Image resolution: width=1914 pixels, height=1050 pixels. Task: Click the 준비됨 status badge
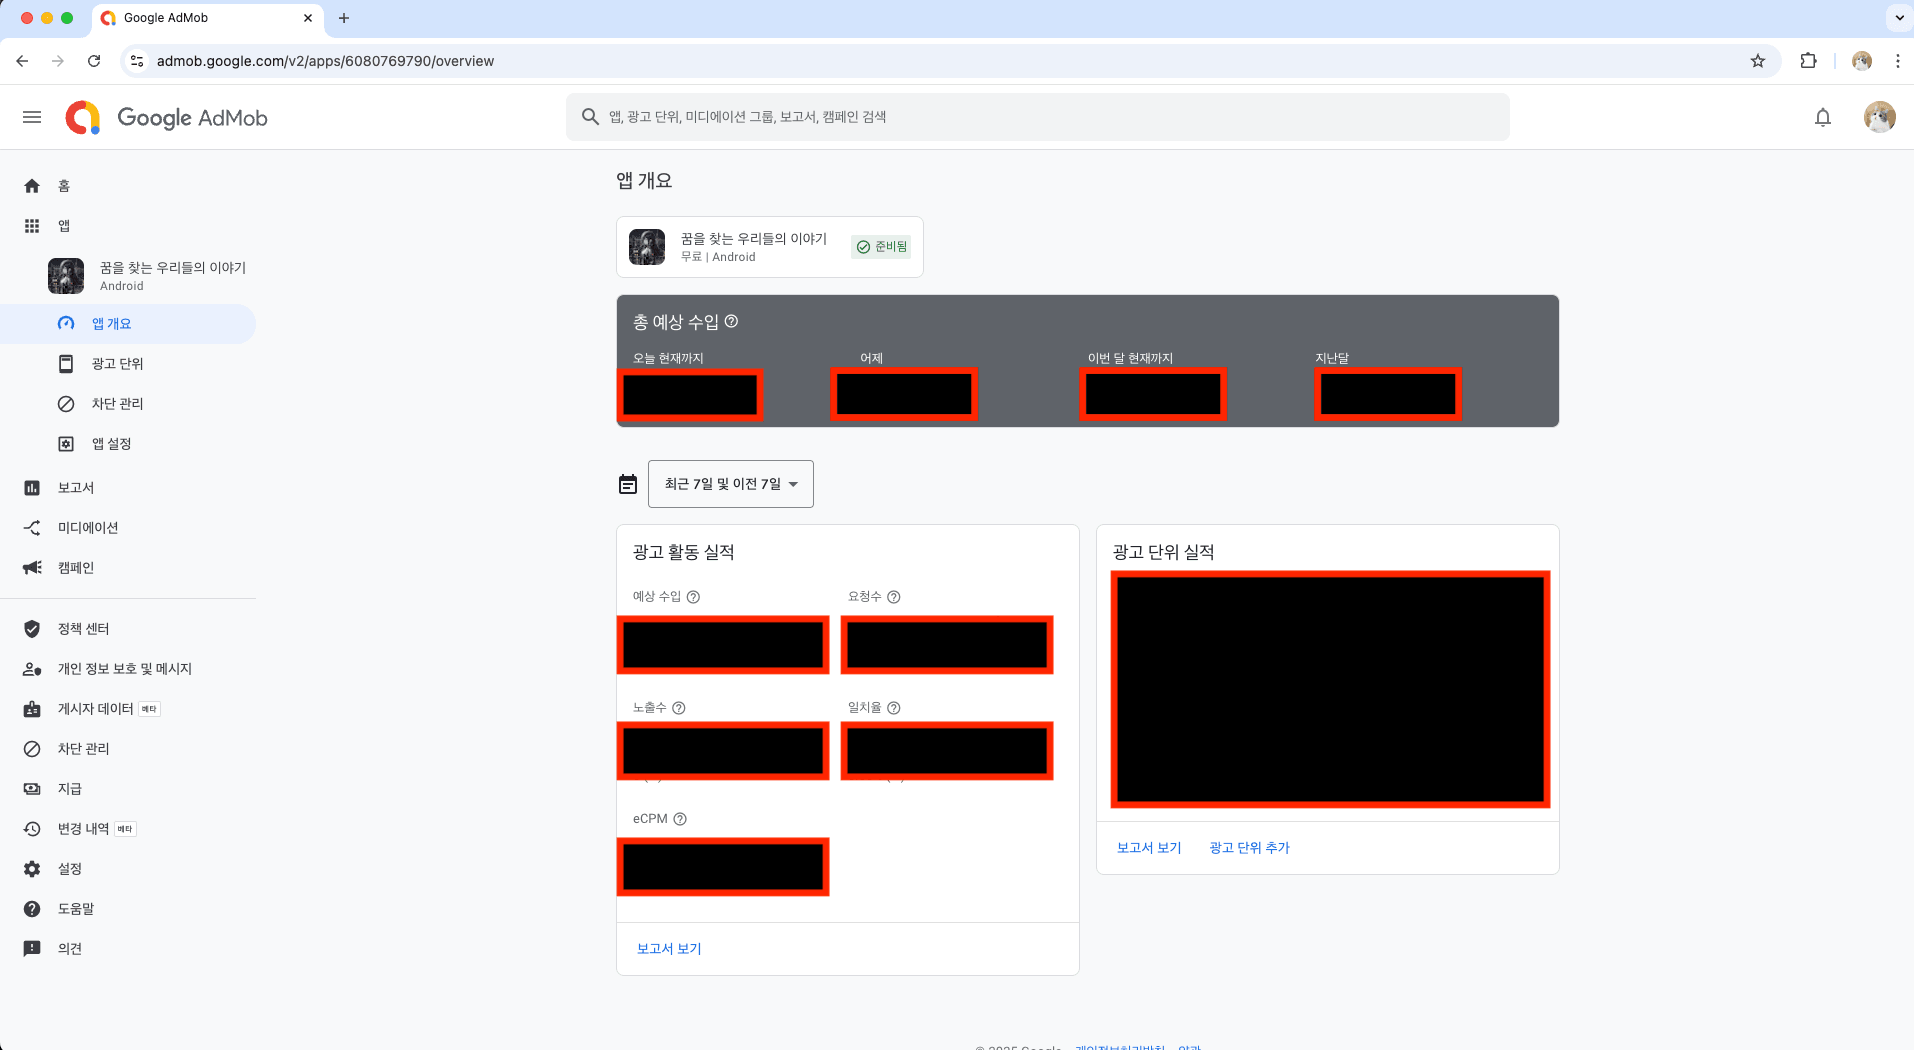click(x=881, y=247)
